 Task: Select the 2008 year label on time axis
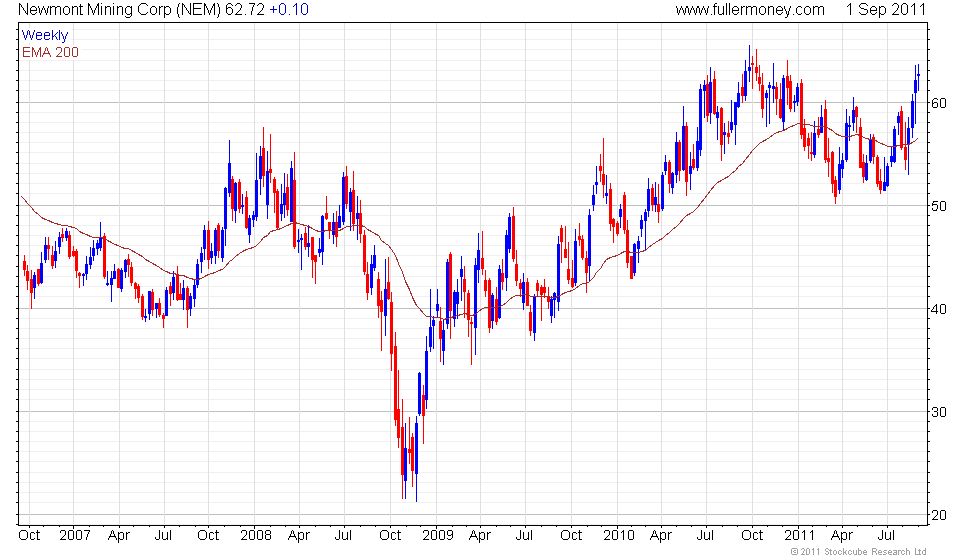[x=256, y=536]
